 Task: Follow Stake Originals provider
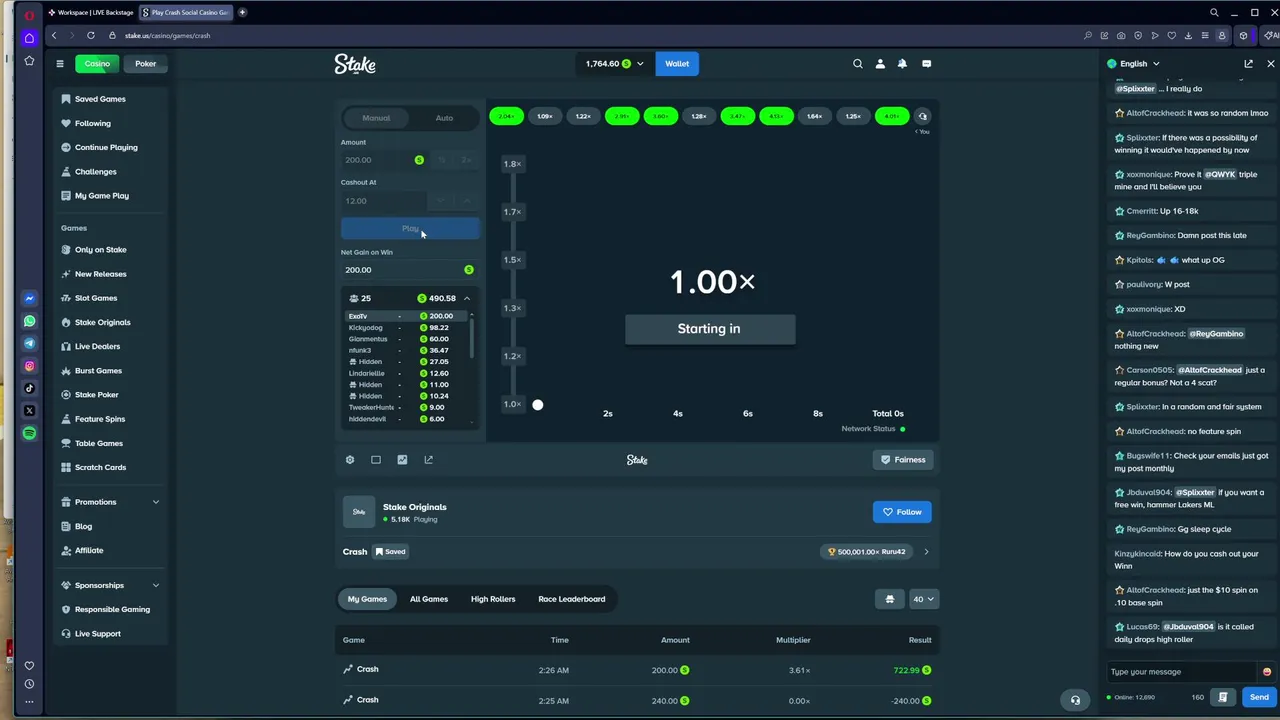pos(902,512)
